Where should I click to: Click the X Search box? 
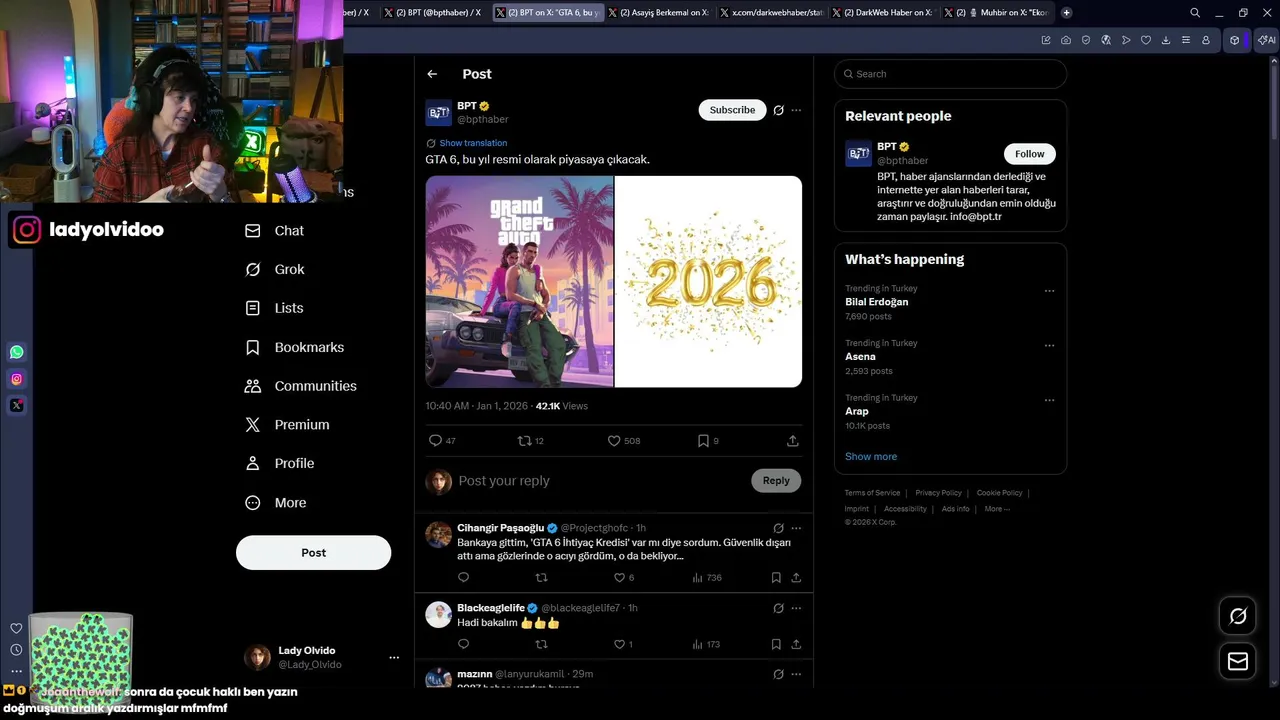(950, 74)
